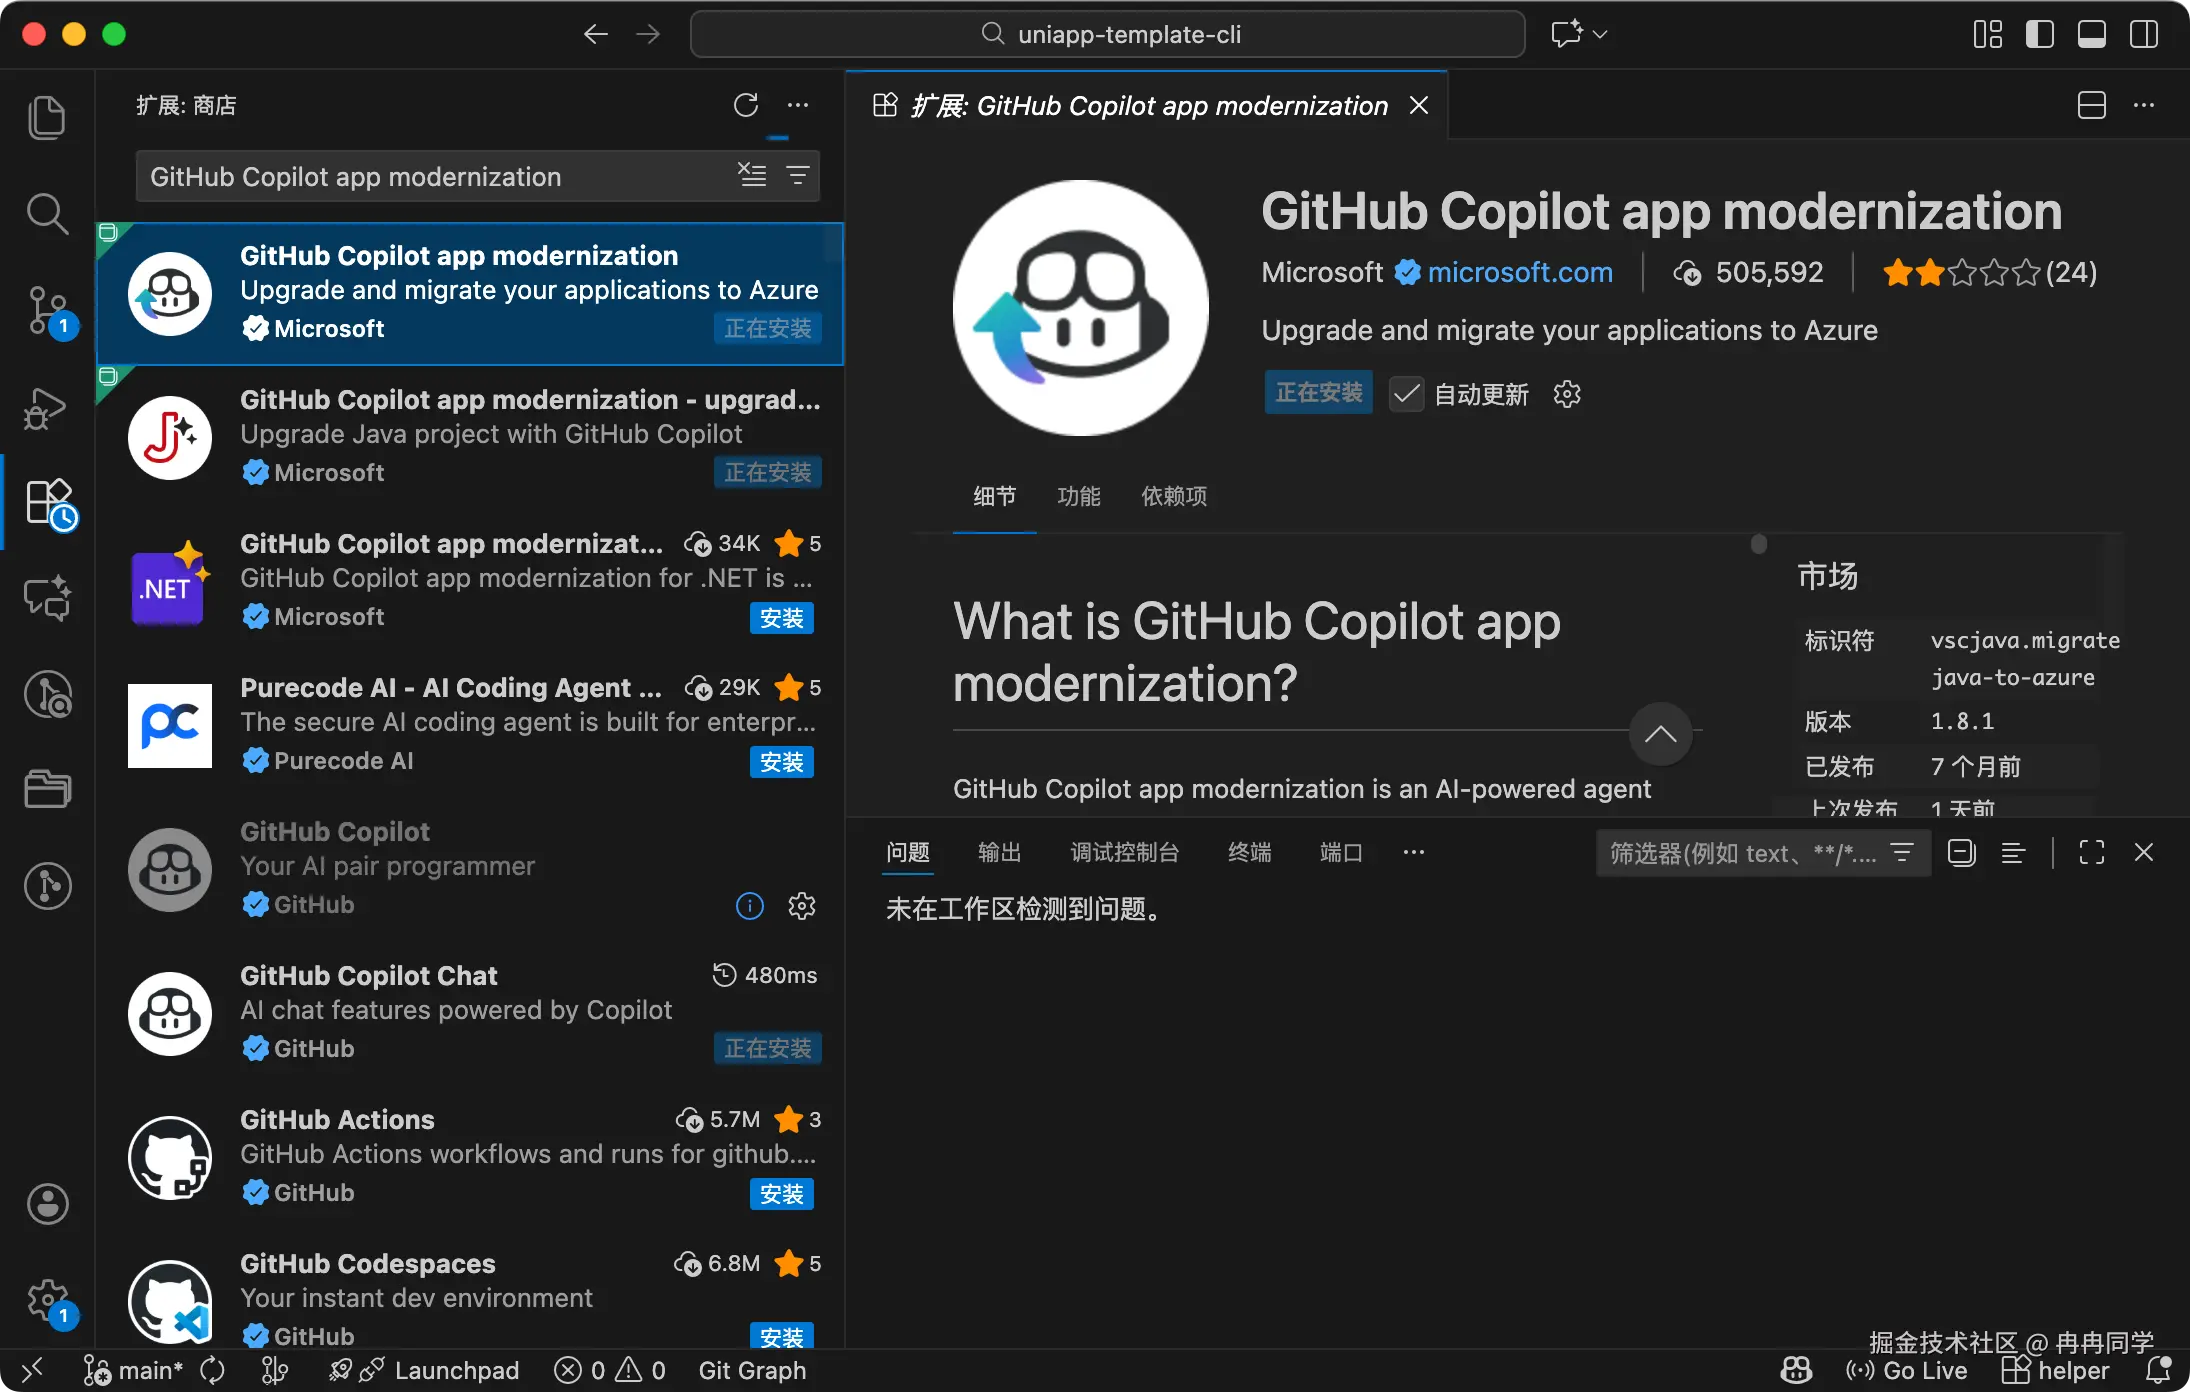Open Run and Debug view
This screenshot has height=1392, width=2190.
pos(46,408)
